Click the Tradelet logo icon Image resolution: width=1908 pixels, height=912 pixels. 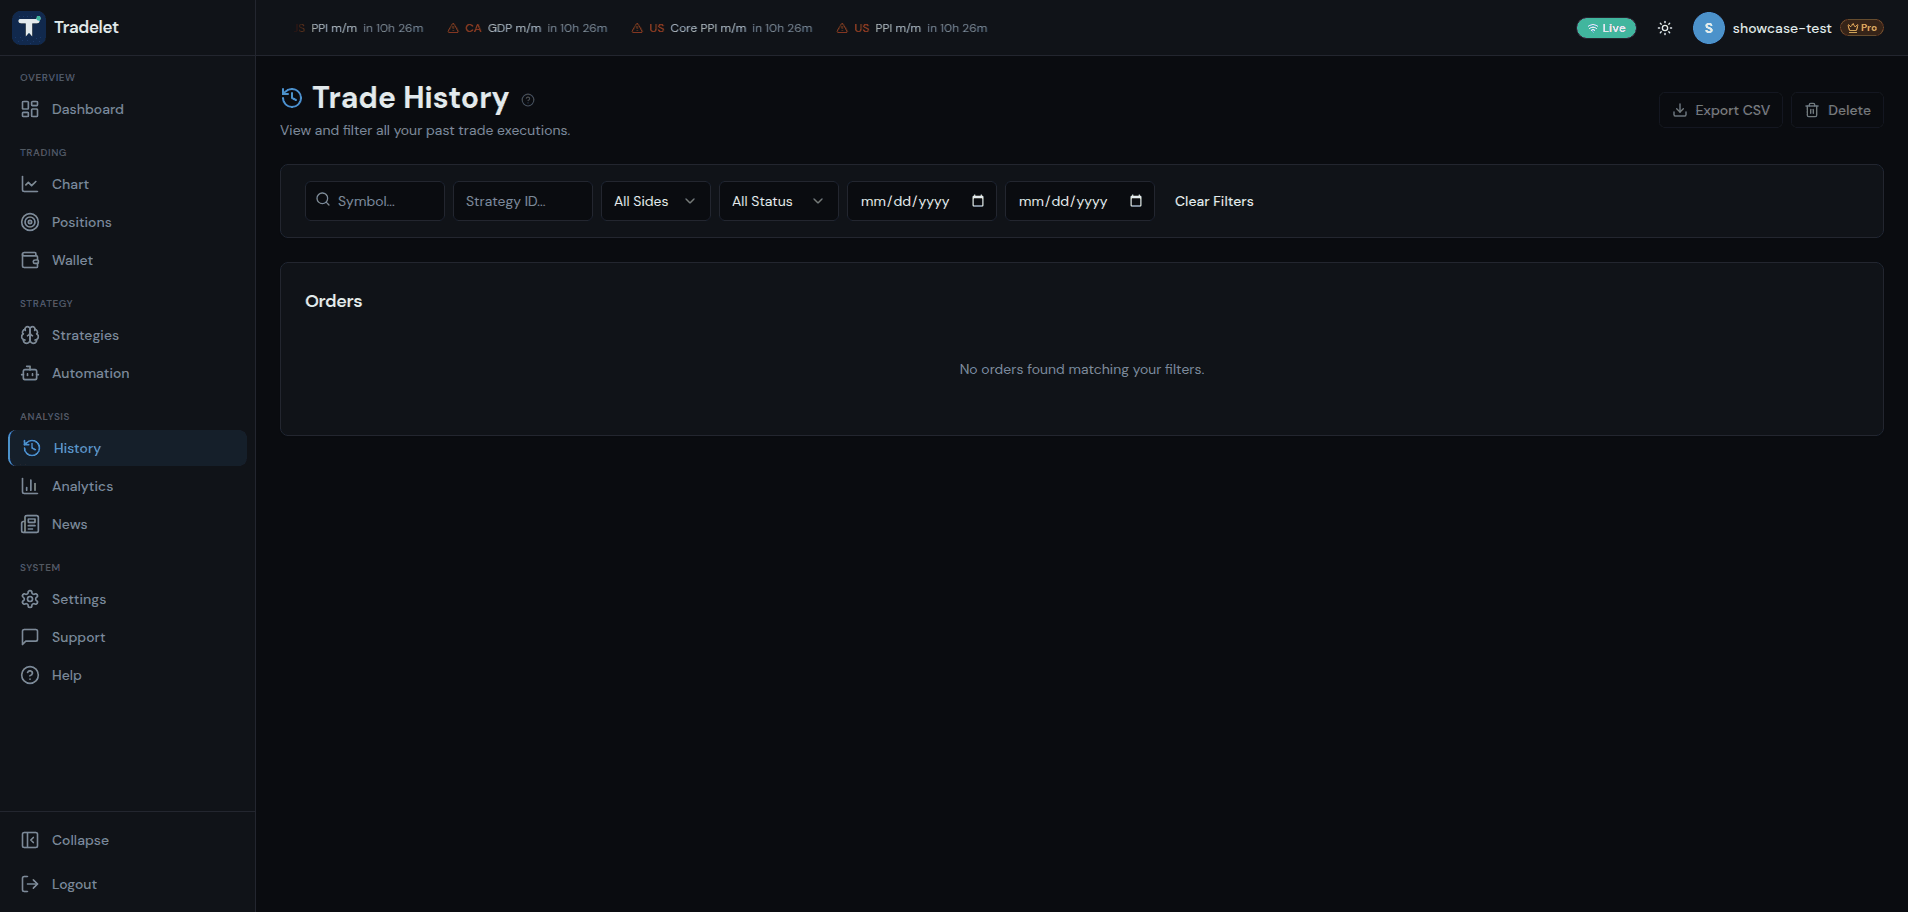[x=29, y=27]
